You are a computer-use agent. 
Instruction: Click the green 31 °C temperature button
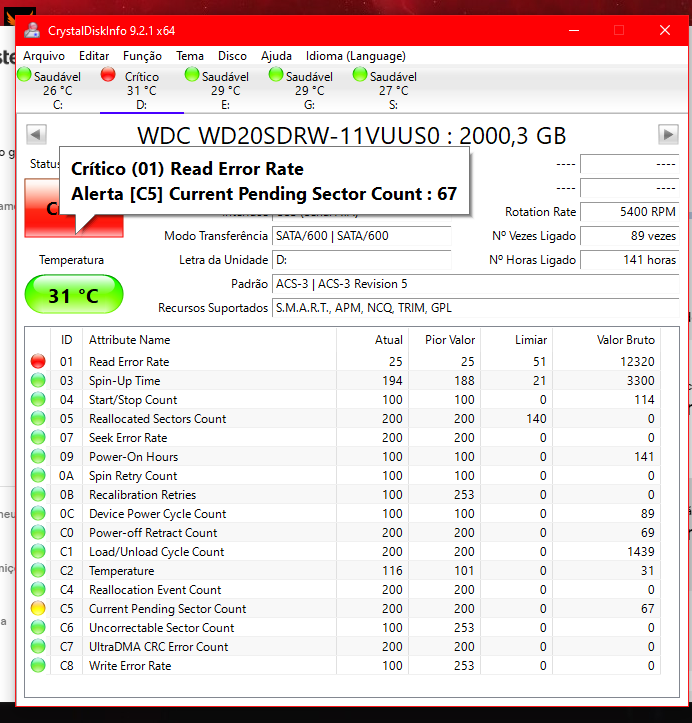74,295
